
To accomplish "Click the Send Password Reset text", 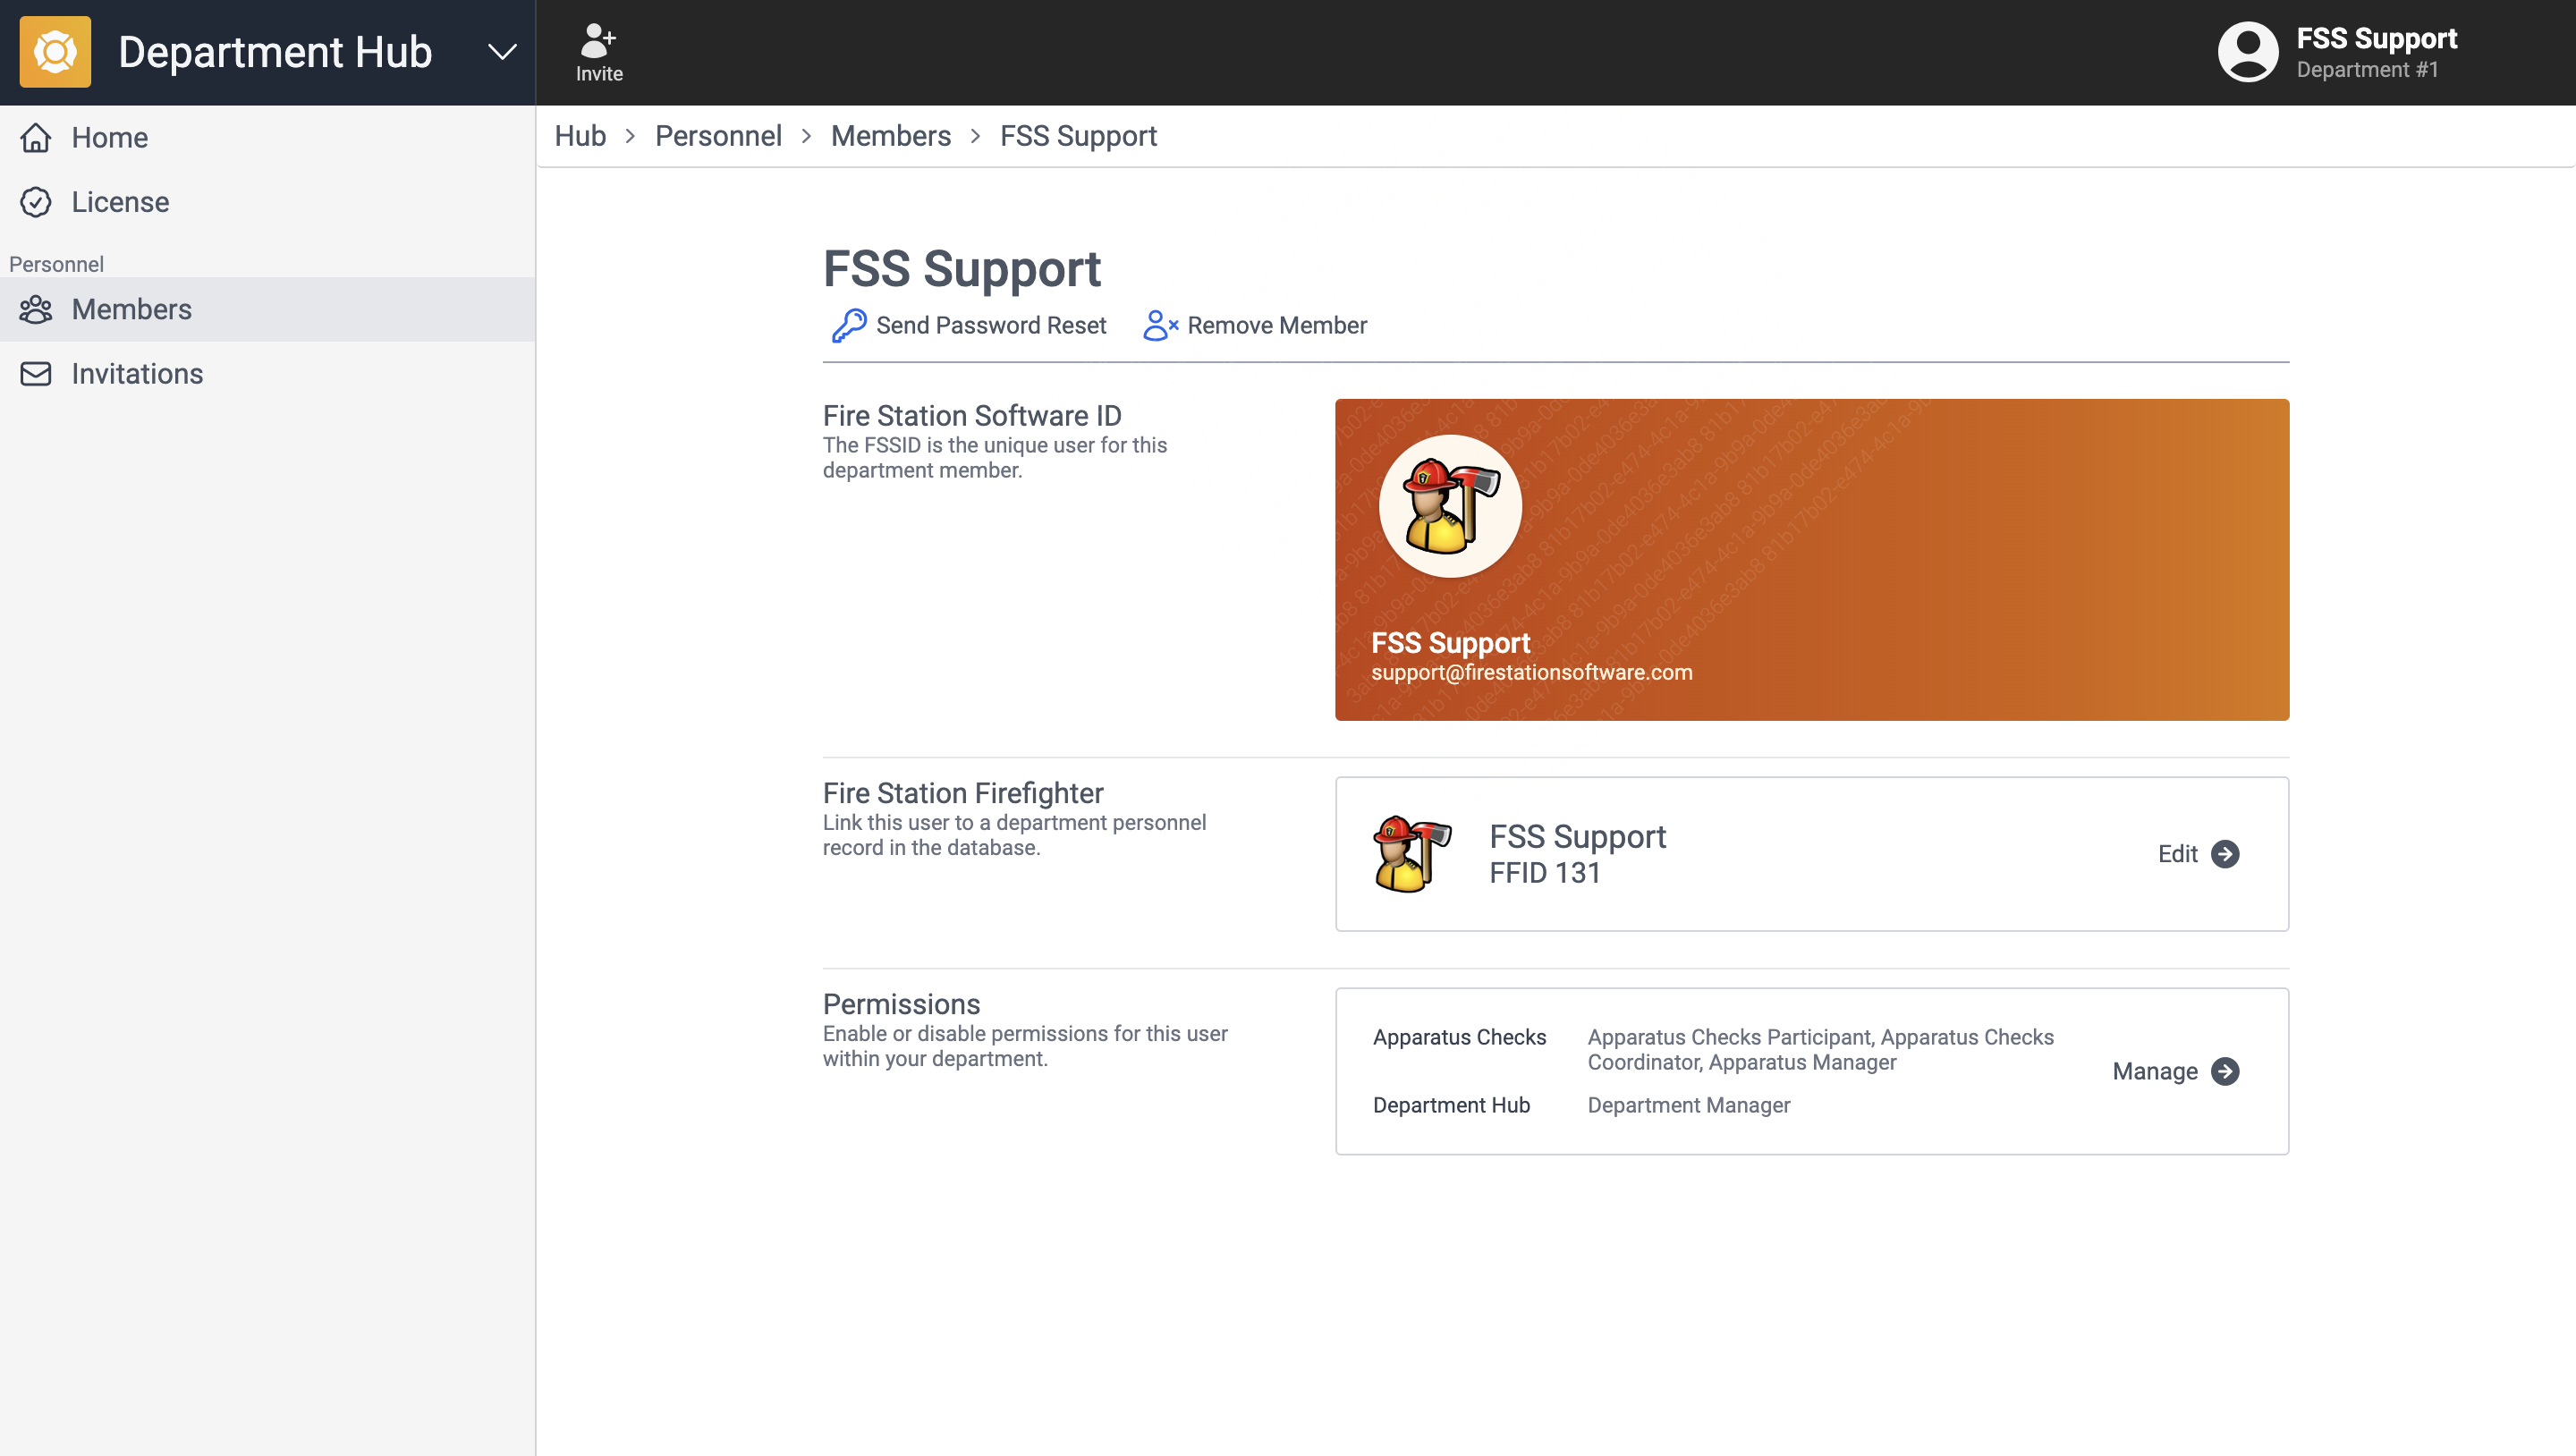I will [x=990, y=326].
